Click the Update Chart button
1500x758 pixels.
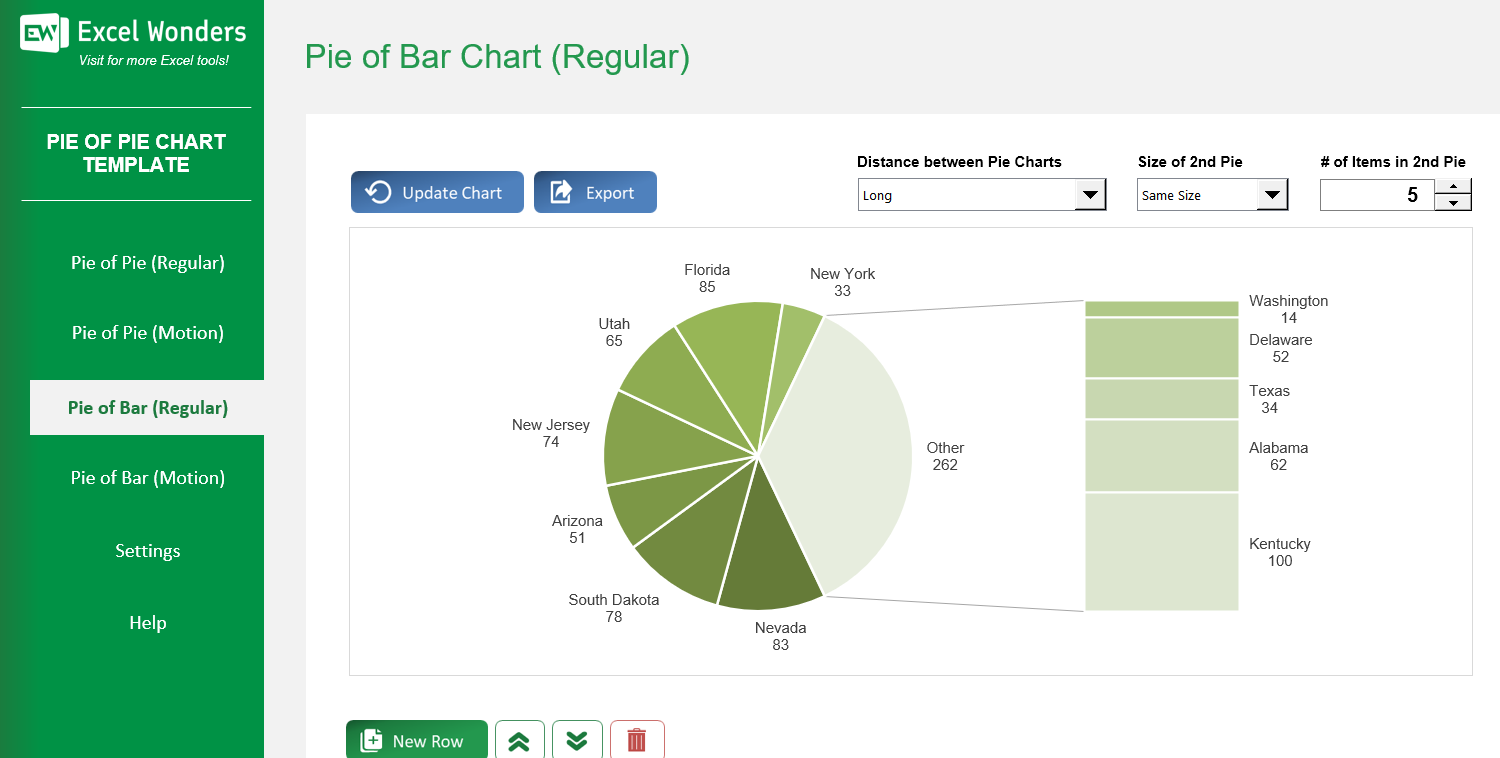(x=437, y=191)
